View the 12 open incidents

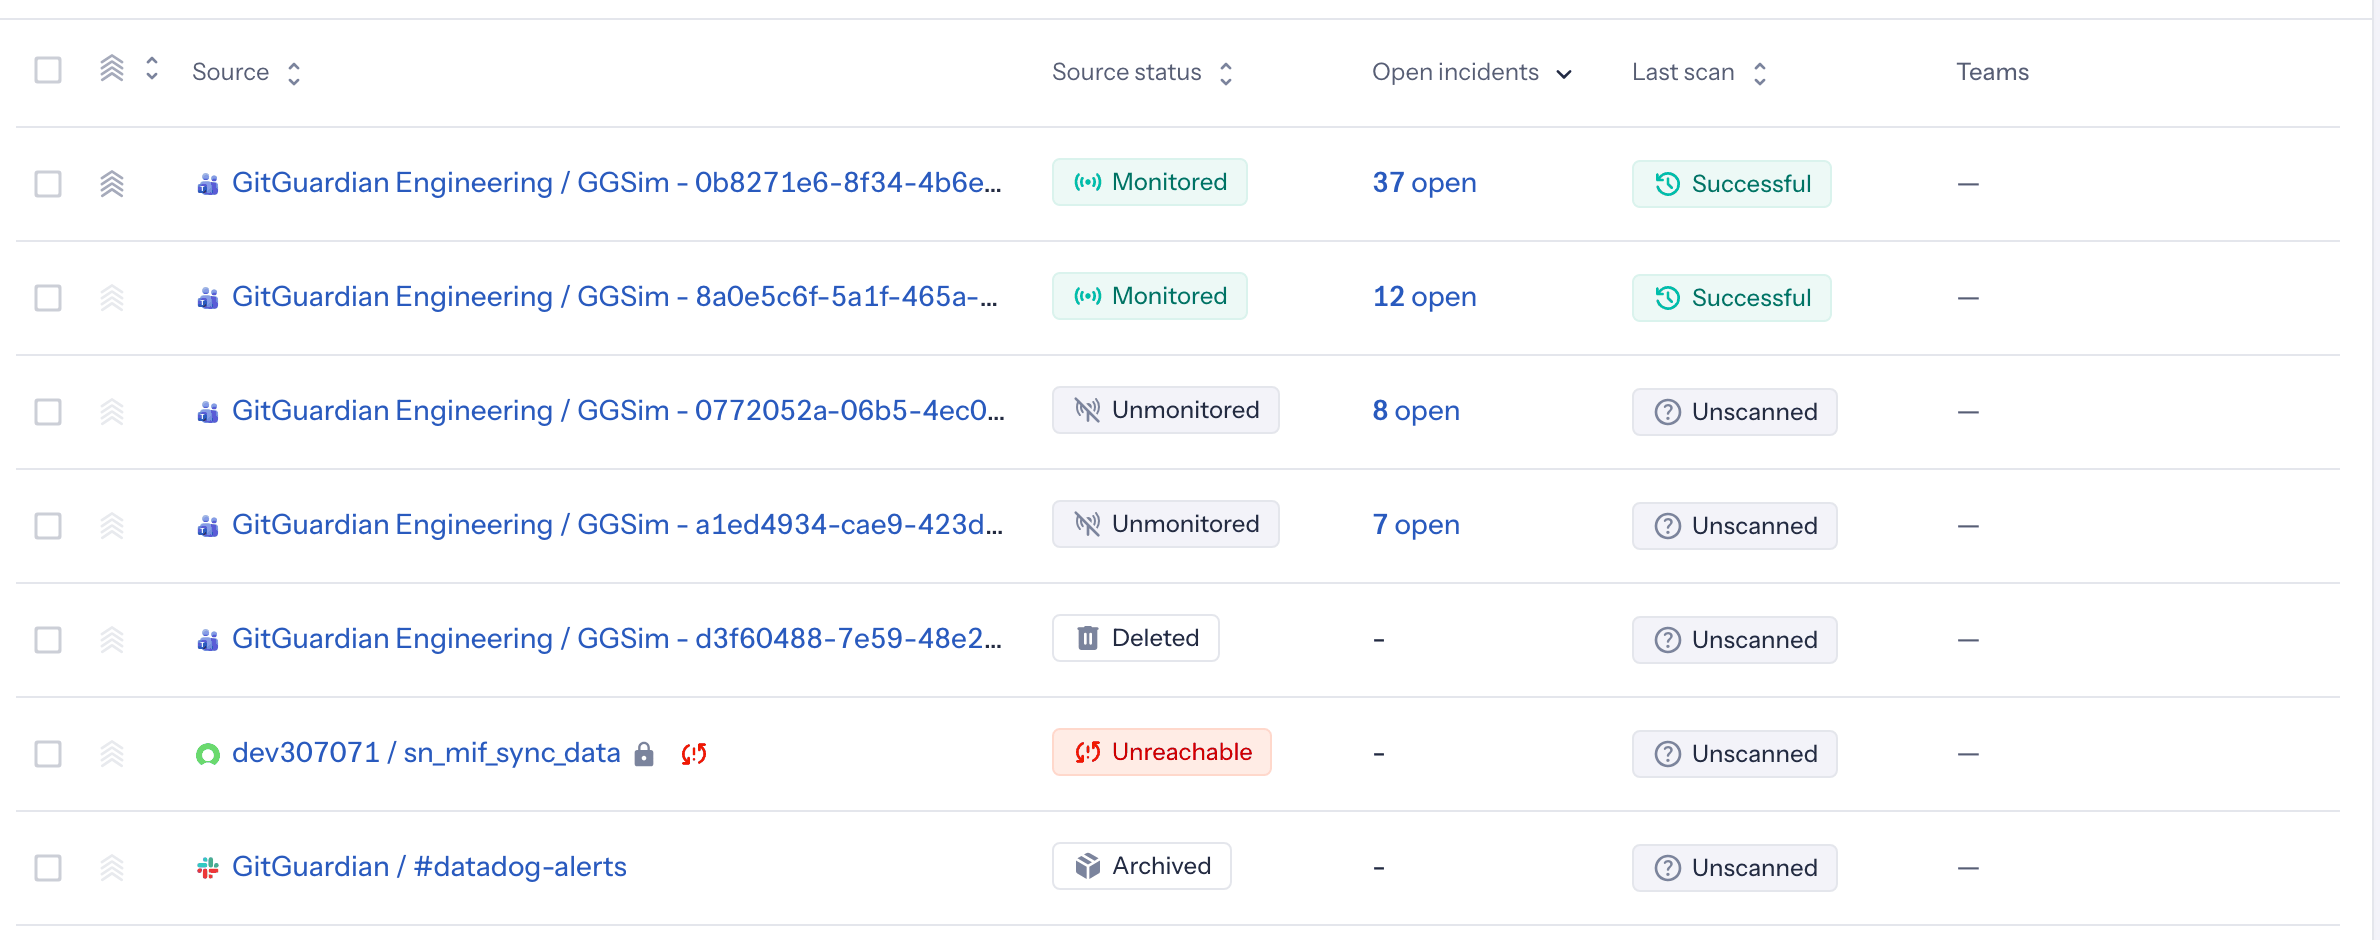point(1424,297)
